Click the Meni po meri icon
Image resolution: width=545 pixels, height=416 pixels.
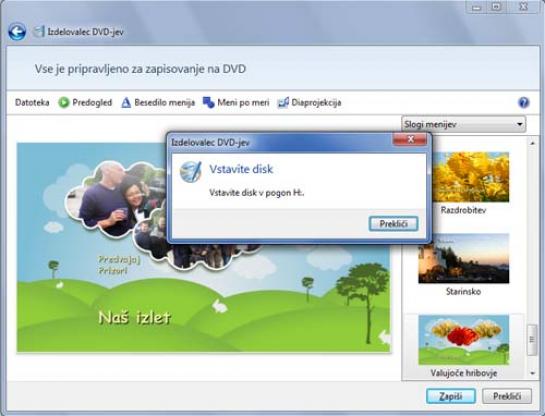pyautogui.click(x=209, y=103)
